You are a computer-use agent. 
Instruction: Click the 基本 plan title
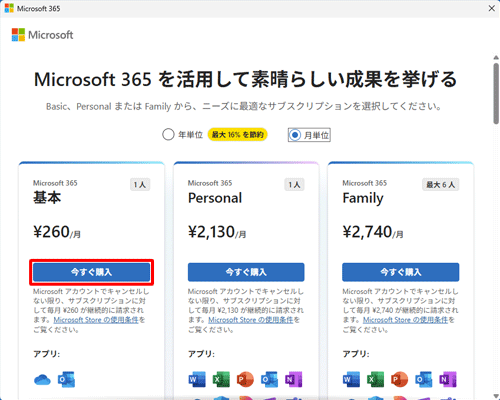pyautogui.click(x=47, y=198)
